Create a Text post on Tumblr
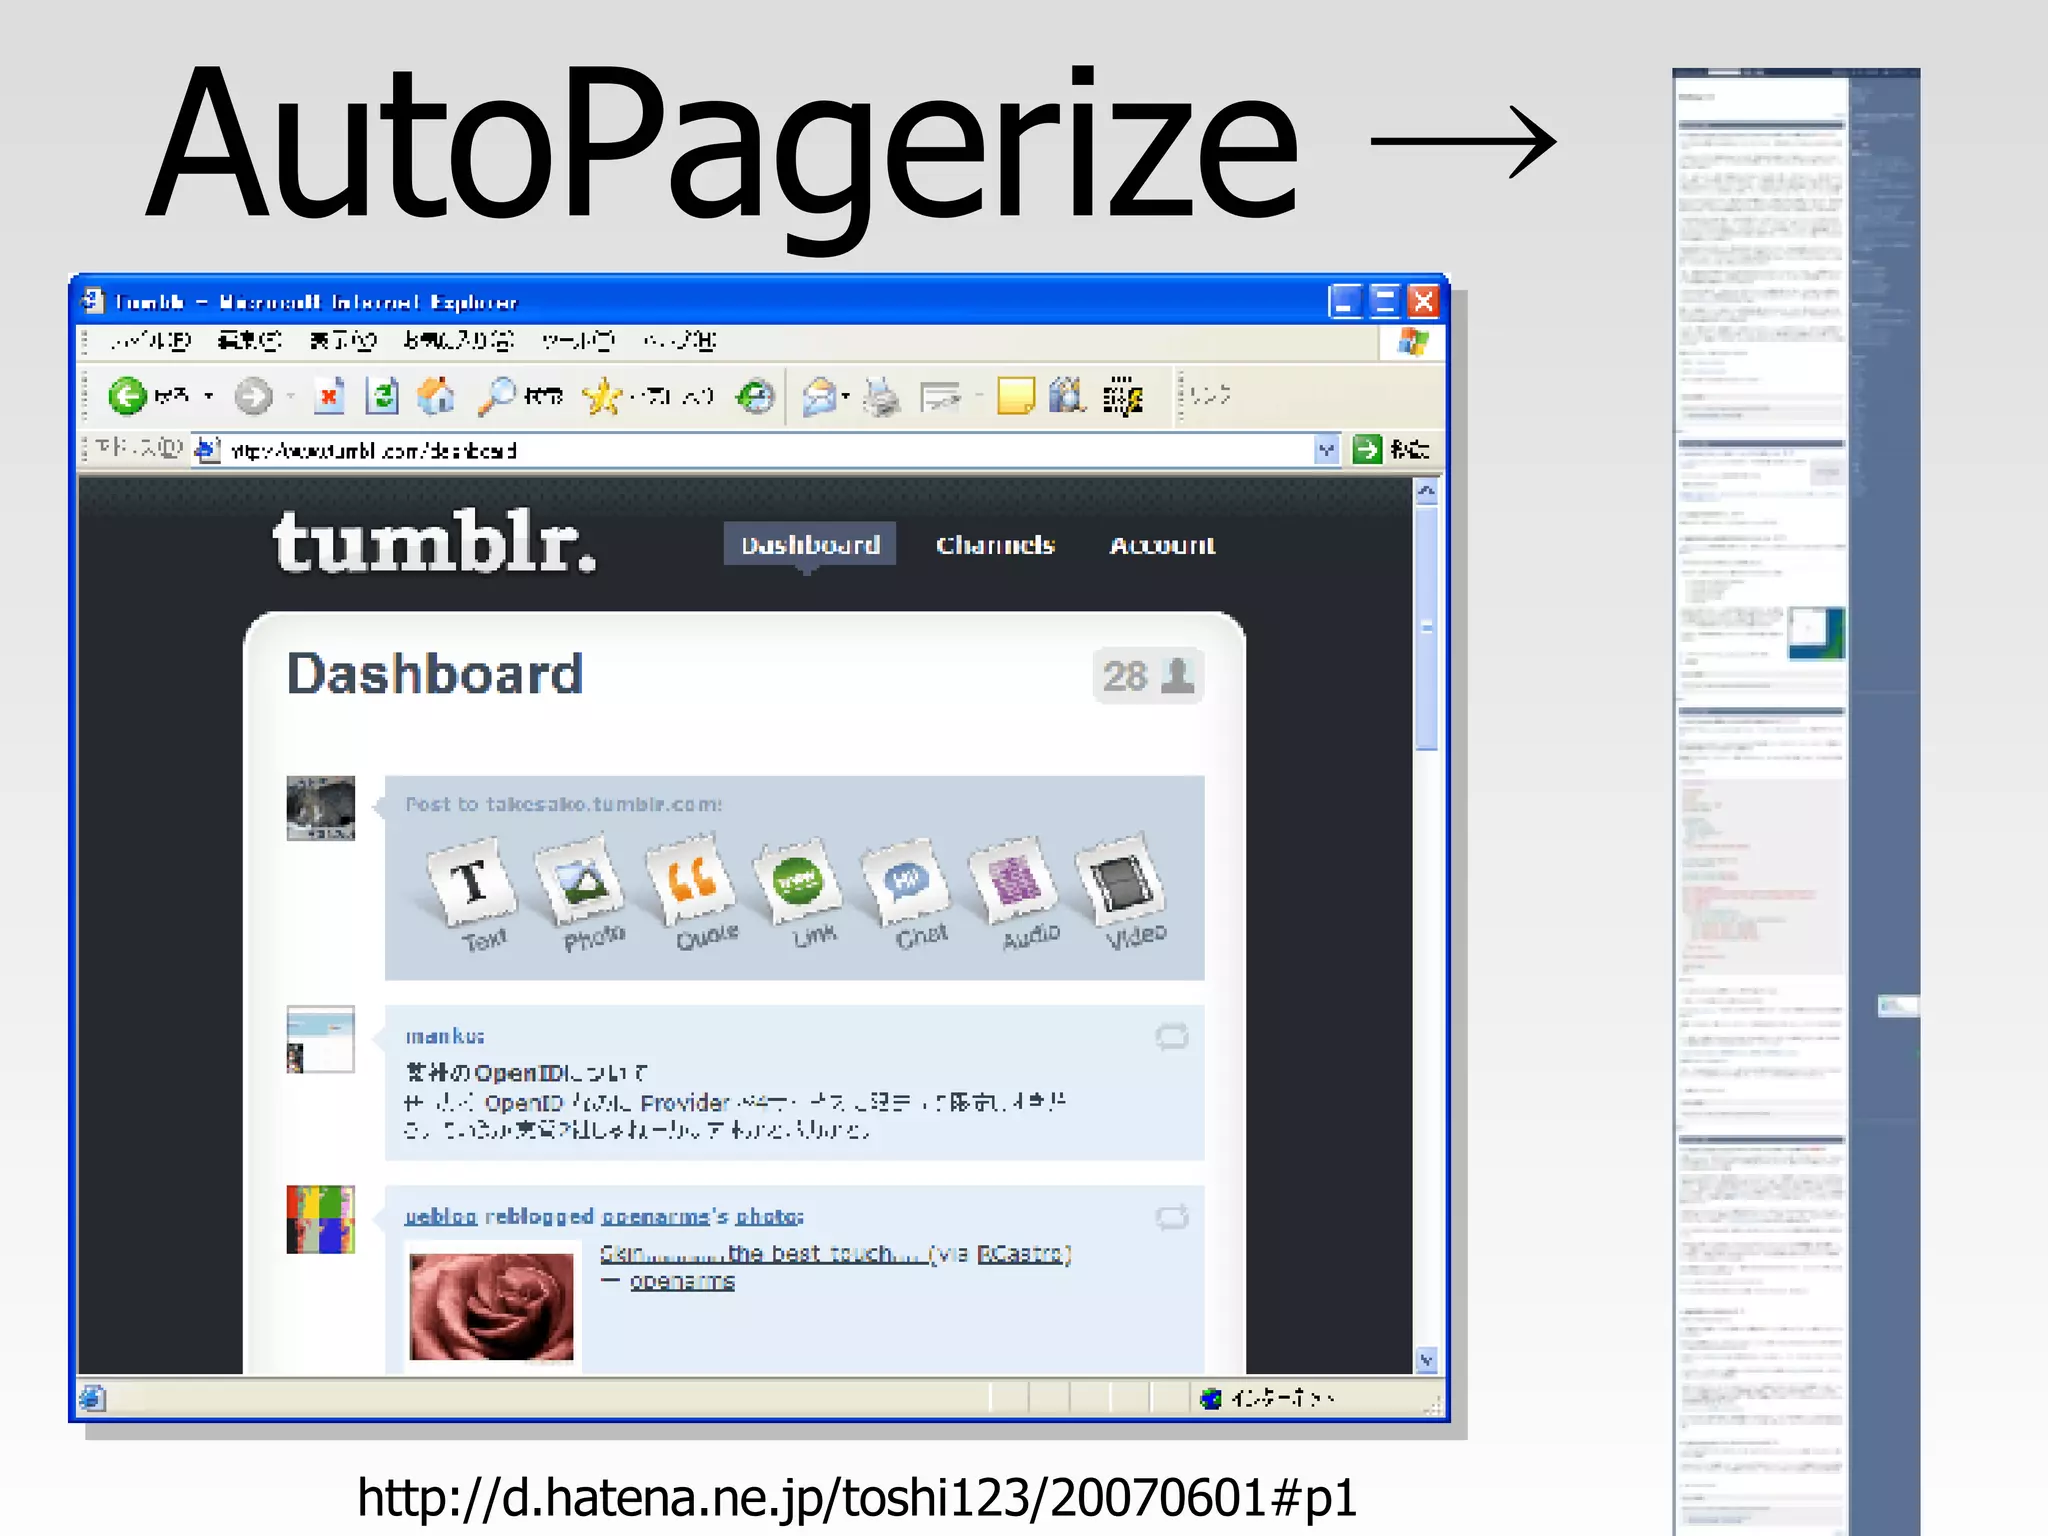Image resolution: width=2048 pixels, height=1536 pixels. (473, 895)
